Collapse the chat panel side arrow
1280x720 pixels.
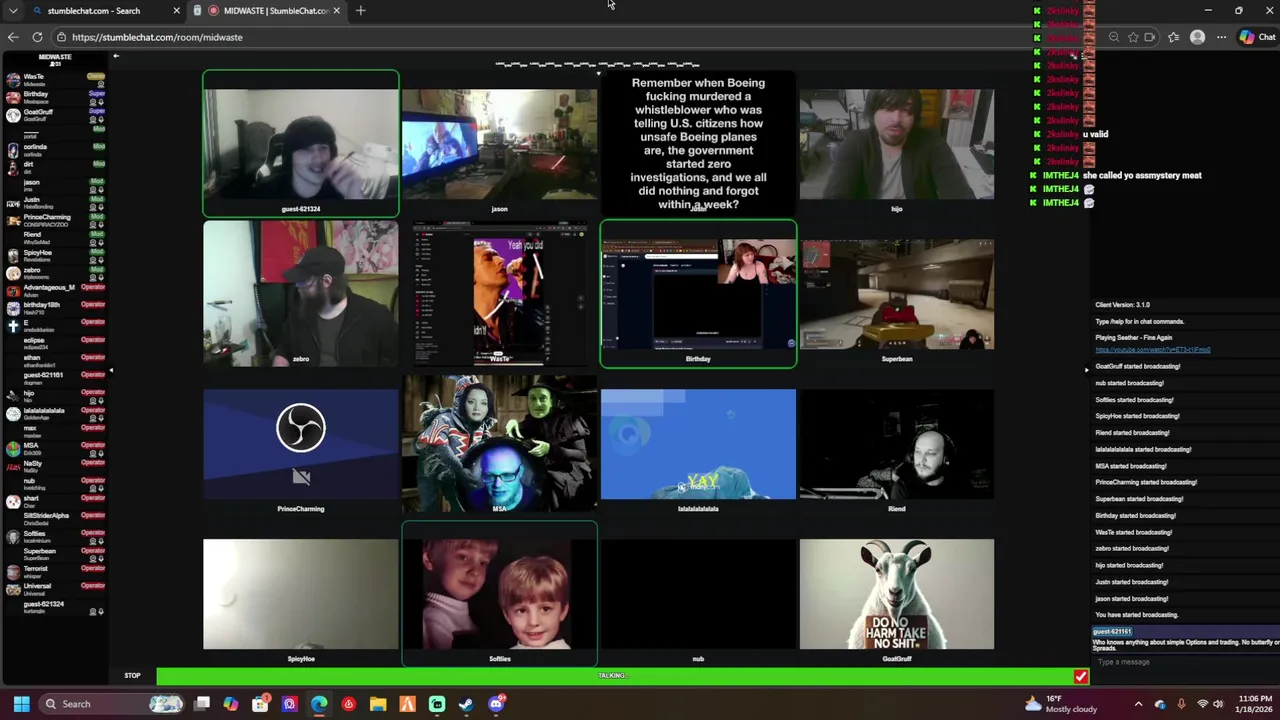pyautogui.click(x=1086, y=371)
